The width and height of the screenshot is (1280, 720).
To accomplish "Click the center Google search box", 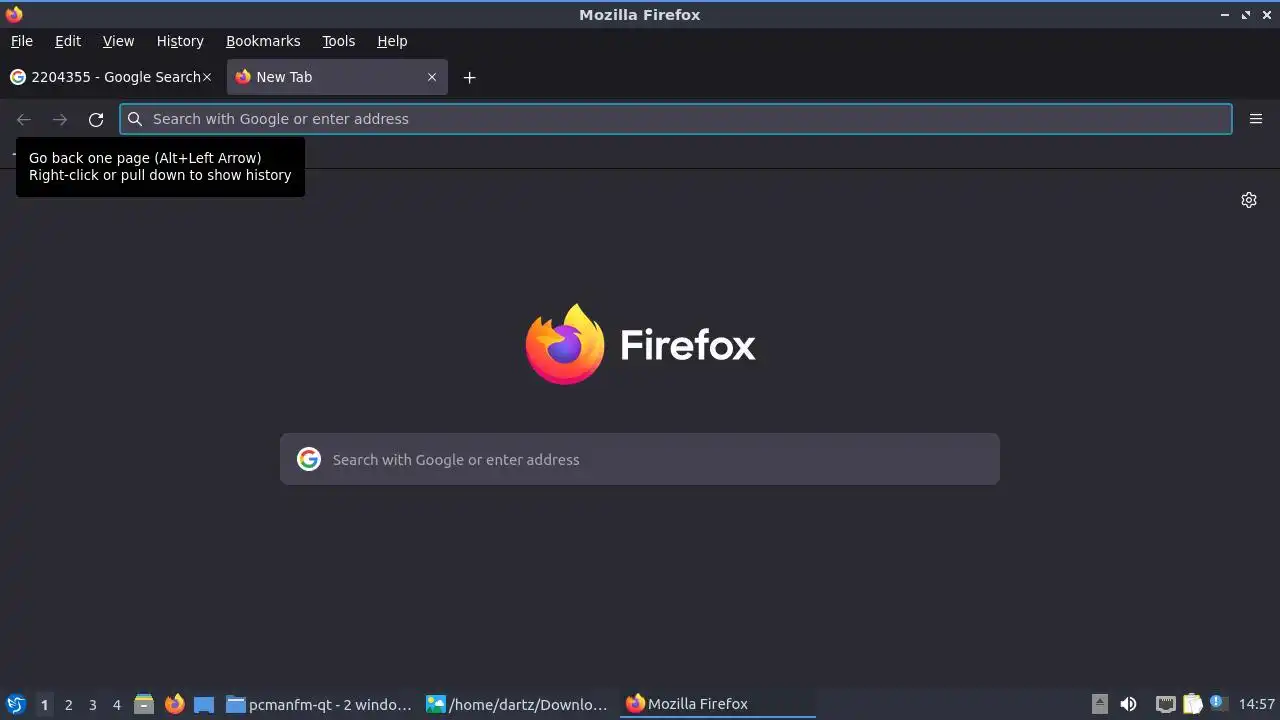I will pos(640,459).
